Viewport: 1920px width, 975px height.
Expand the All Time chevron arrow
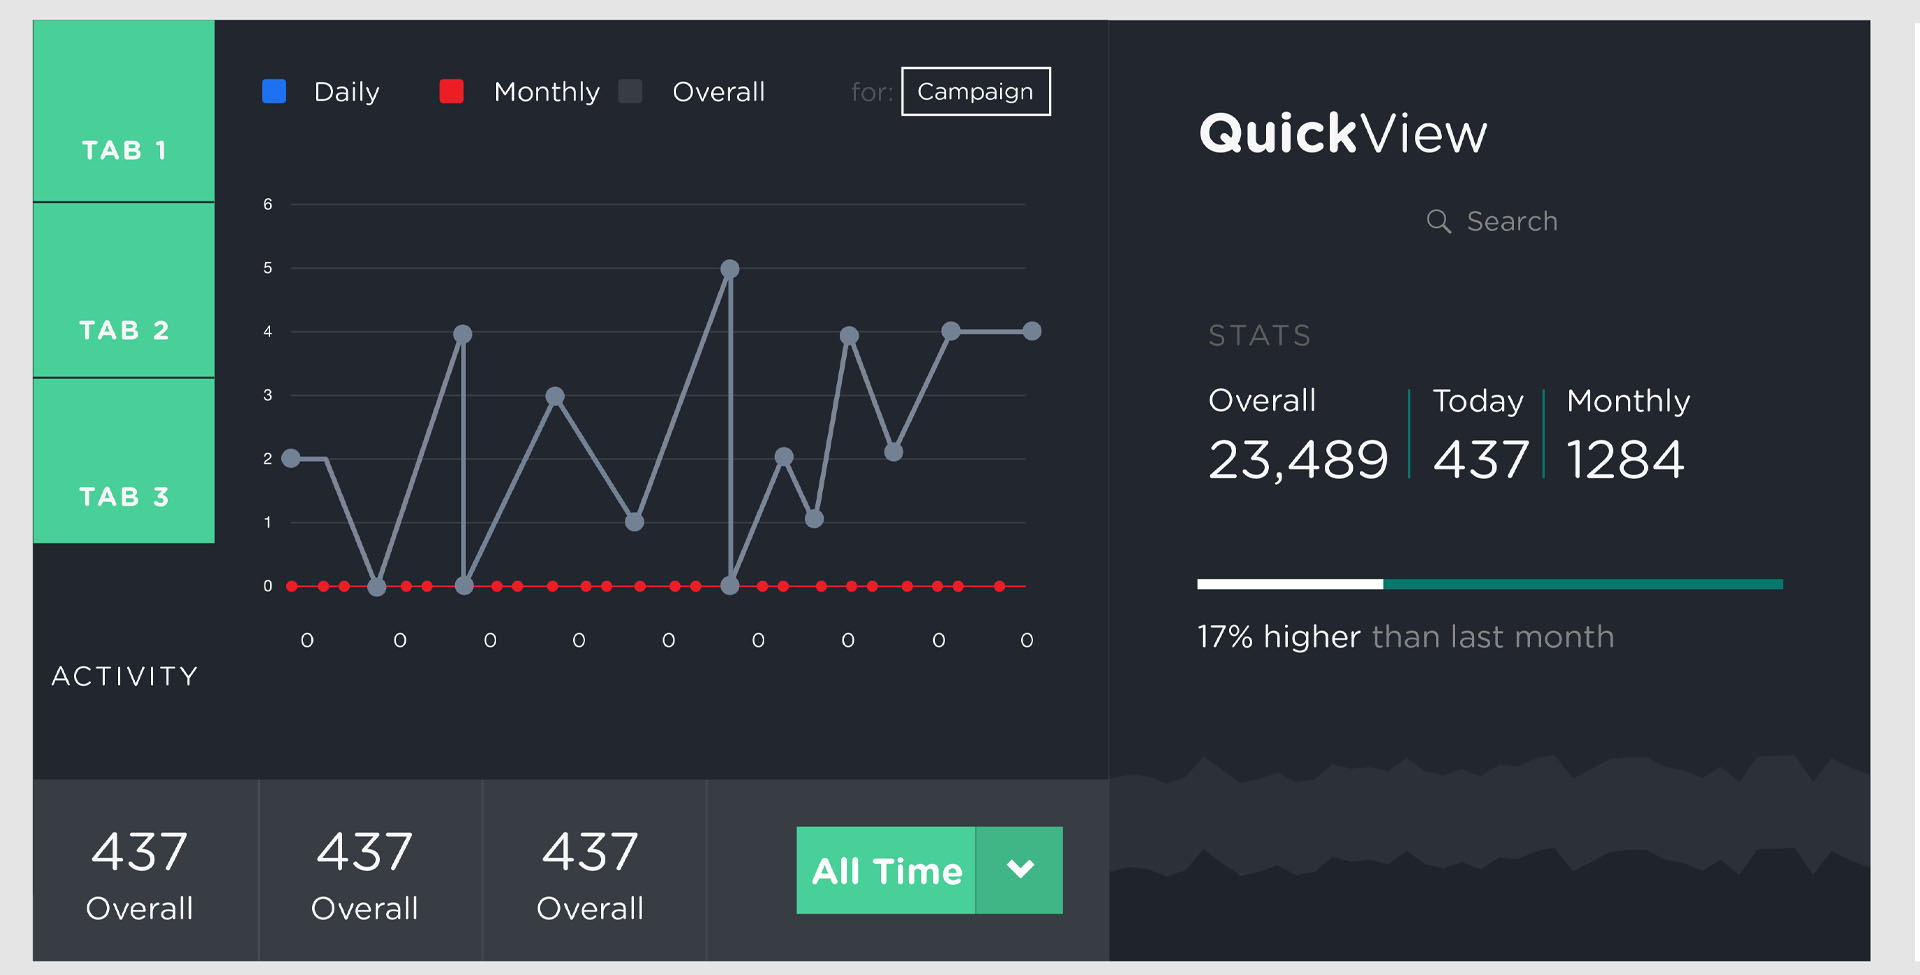[1019, 870]
